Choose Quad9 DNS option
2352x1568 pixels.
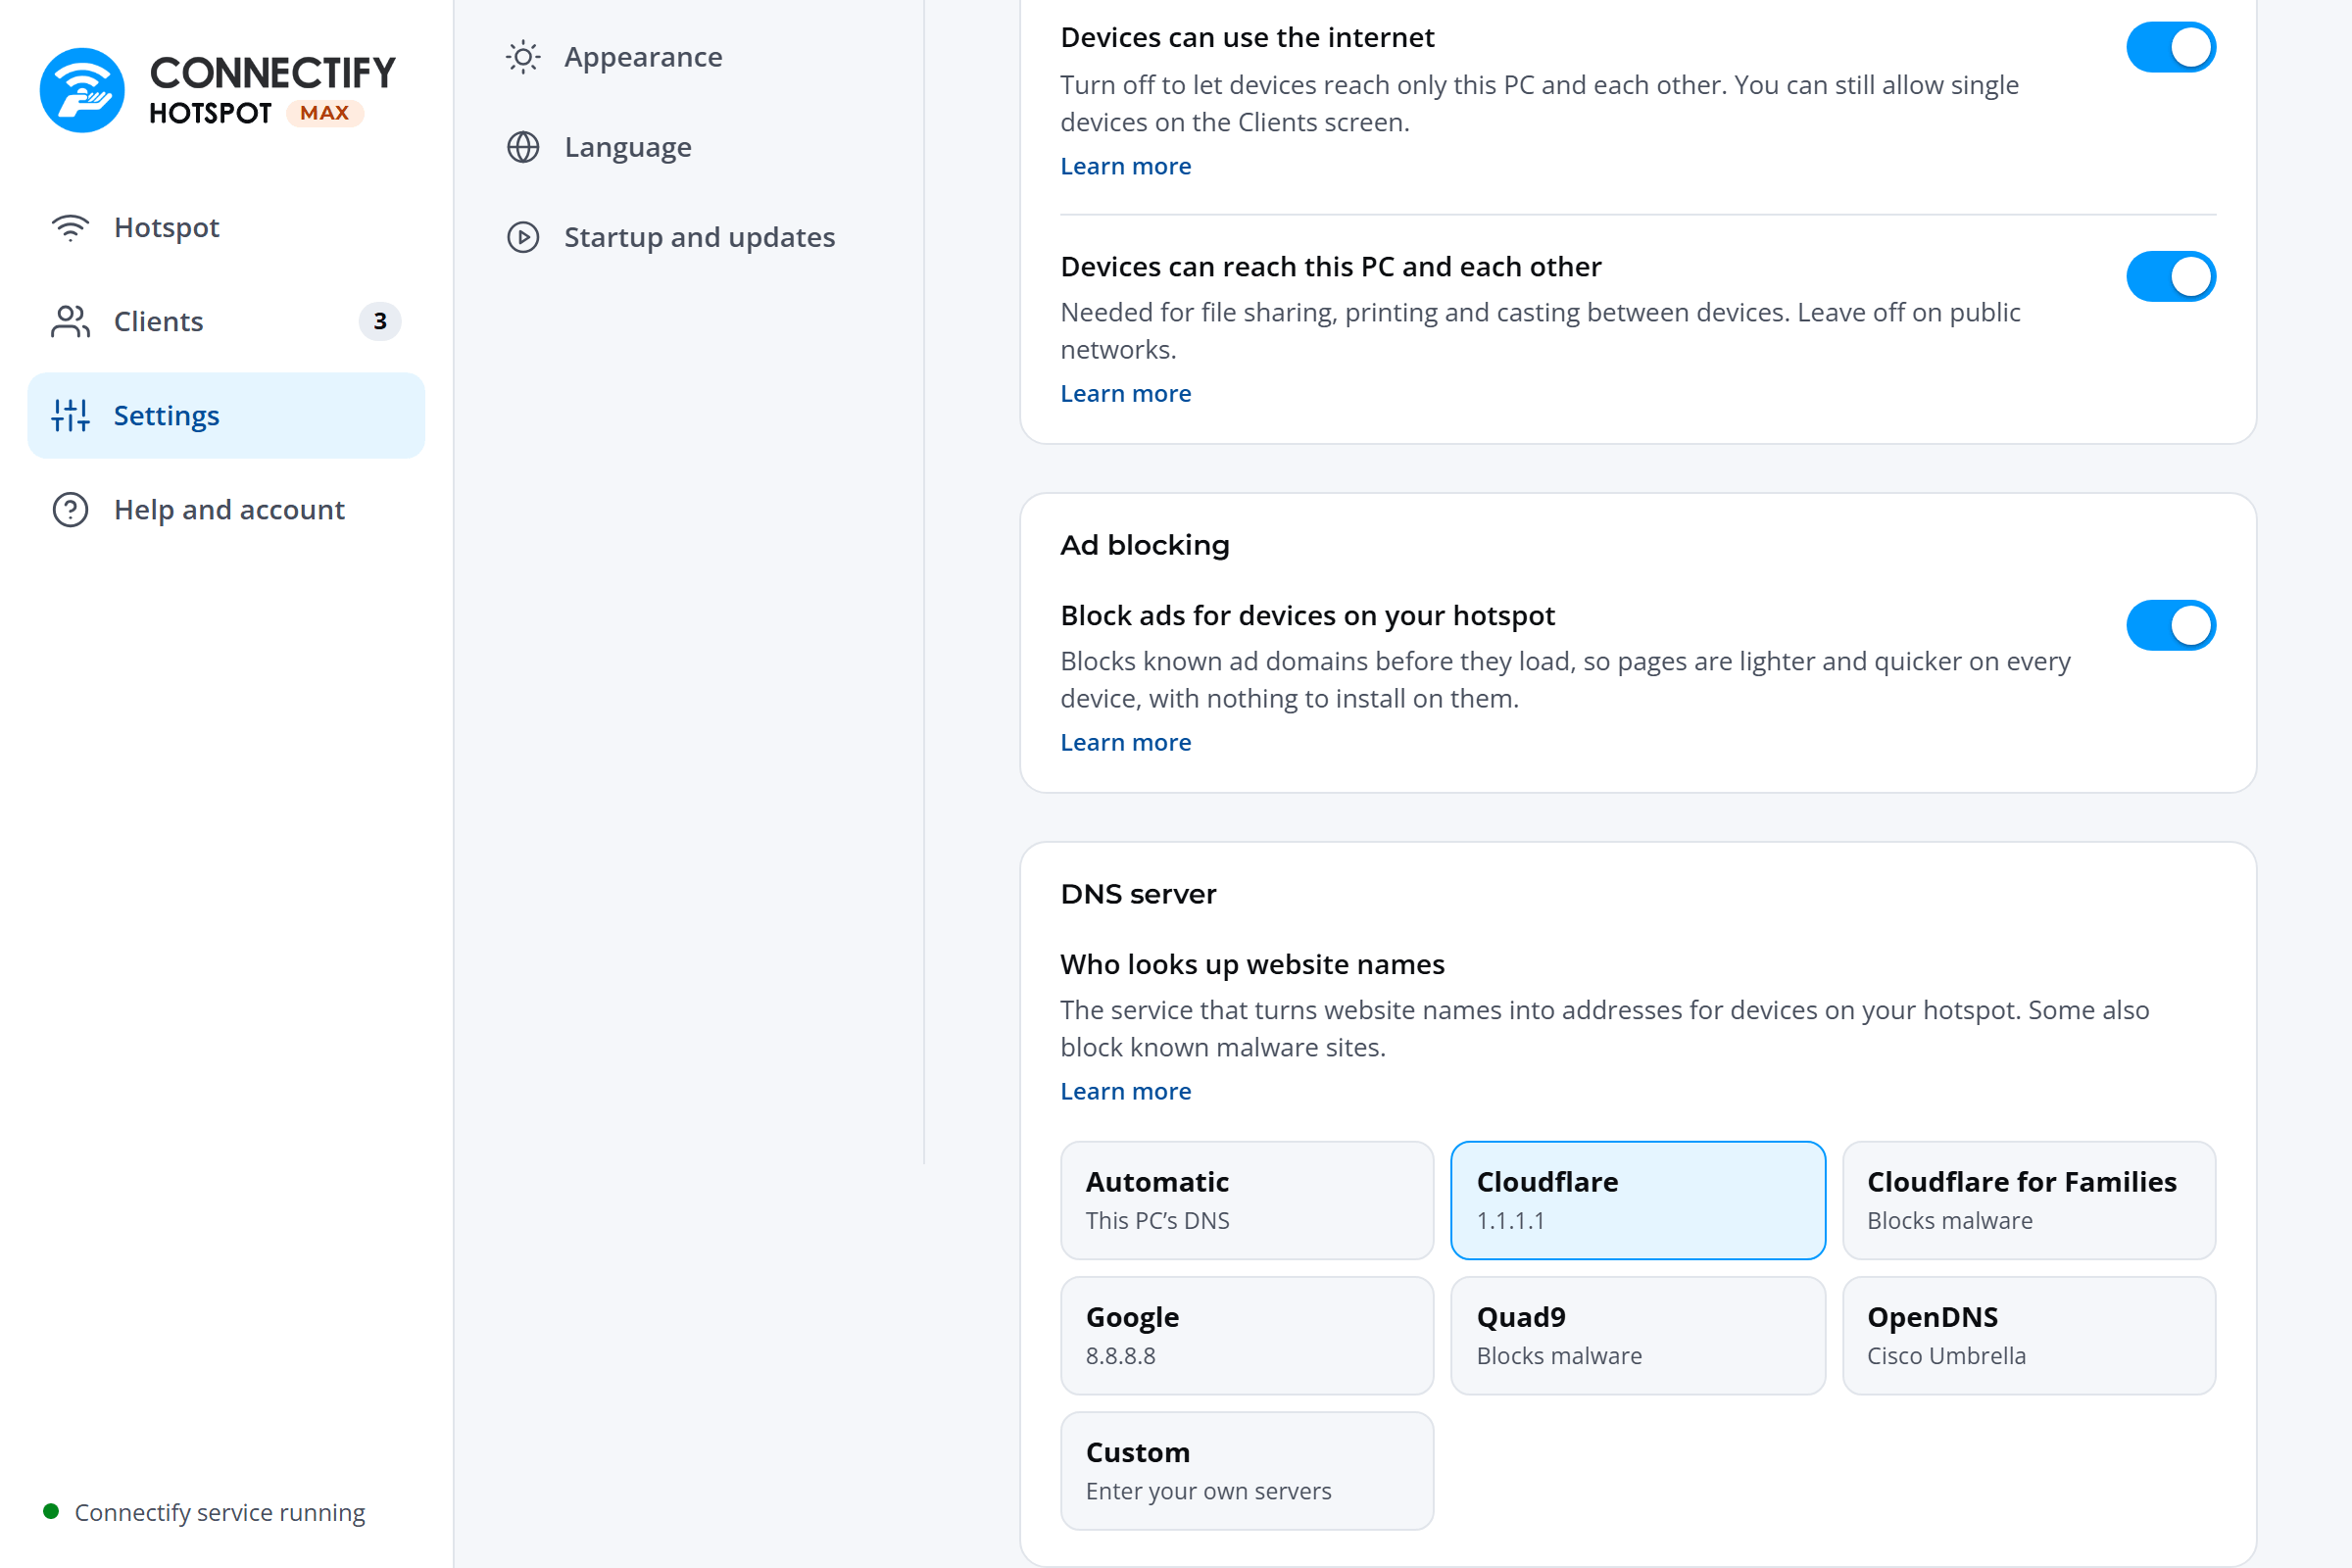(x=1638, y=1335)
